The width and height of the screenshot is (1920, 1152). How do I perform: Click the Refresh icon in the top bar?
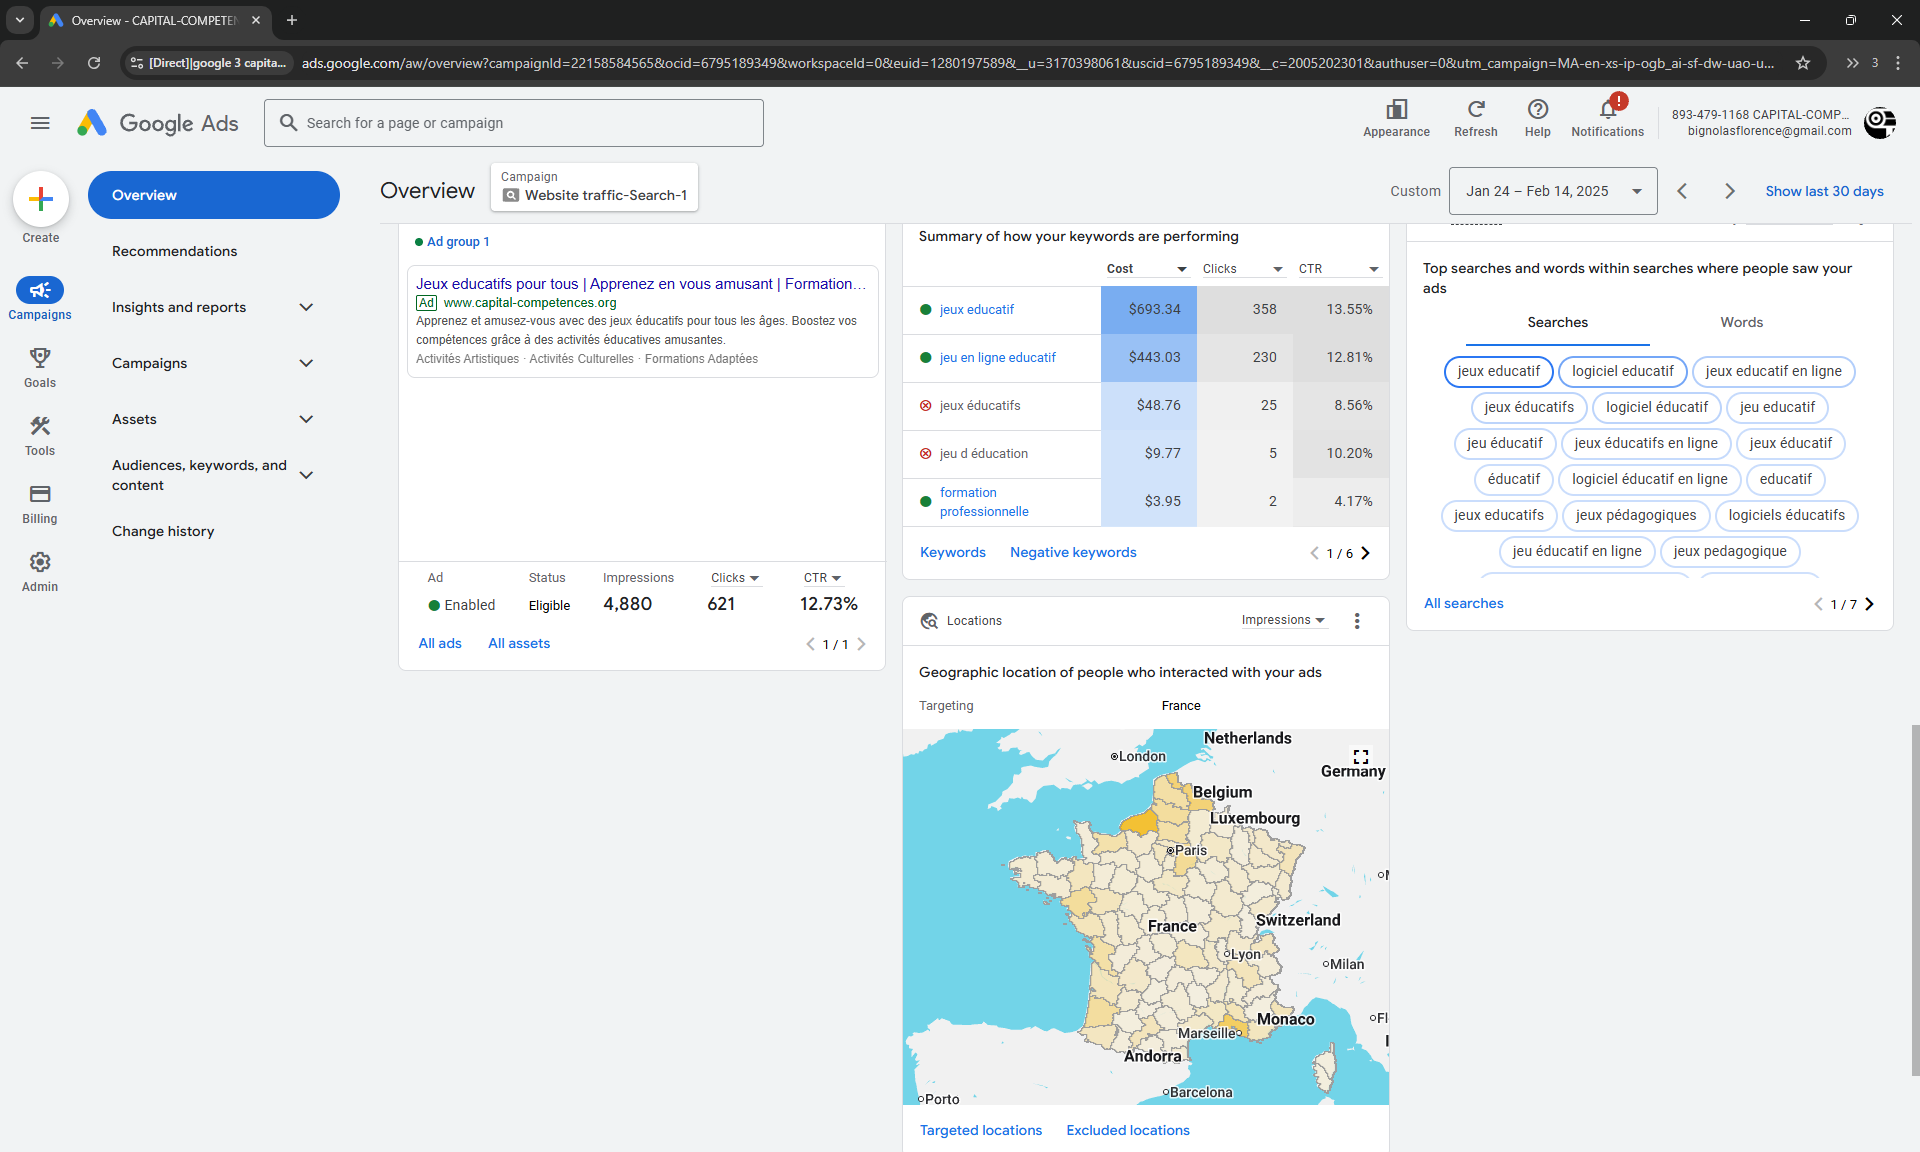pos(1475,110)
